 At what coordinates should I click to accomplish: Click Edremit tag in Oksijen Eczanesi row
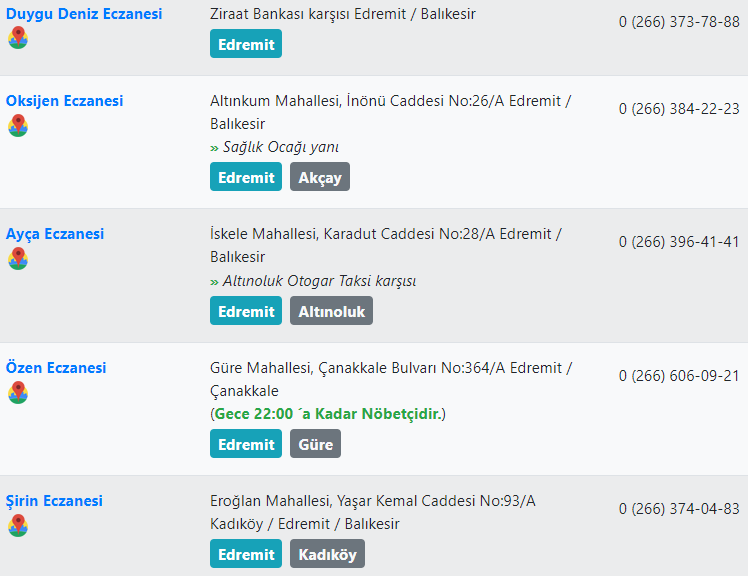(x=246, y=177)
